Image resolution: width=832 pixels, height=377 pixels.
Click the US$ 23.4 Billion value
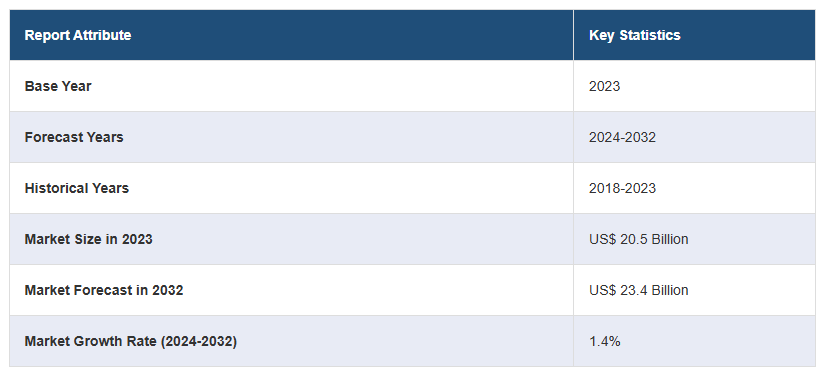pyautogui.click(x=639, y=290)
